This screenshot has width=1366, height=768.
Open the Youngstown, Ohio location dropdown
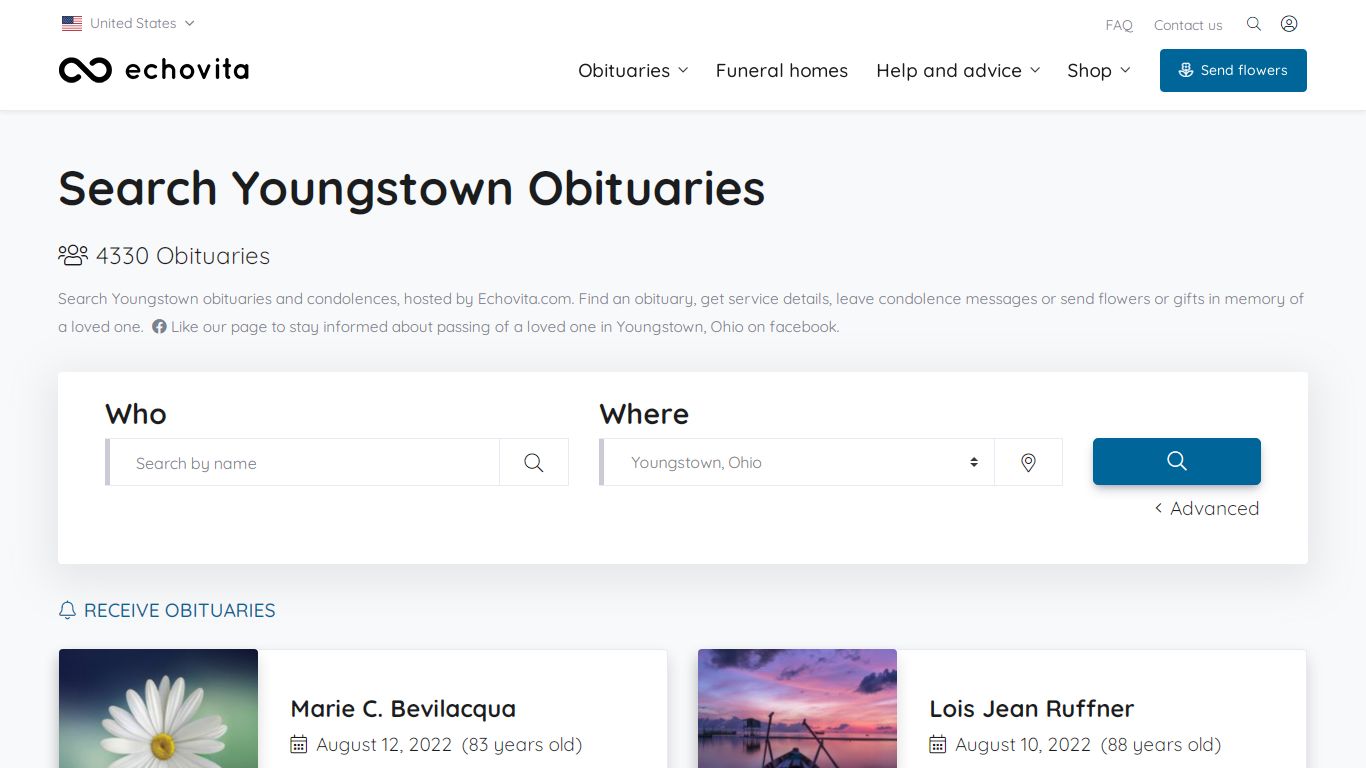tap(799, 462)
